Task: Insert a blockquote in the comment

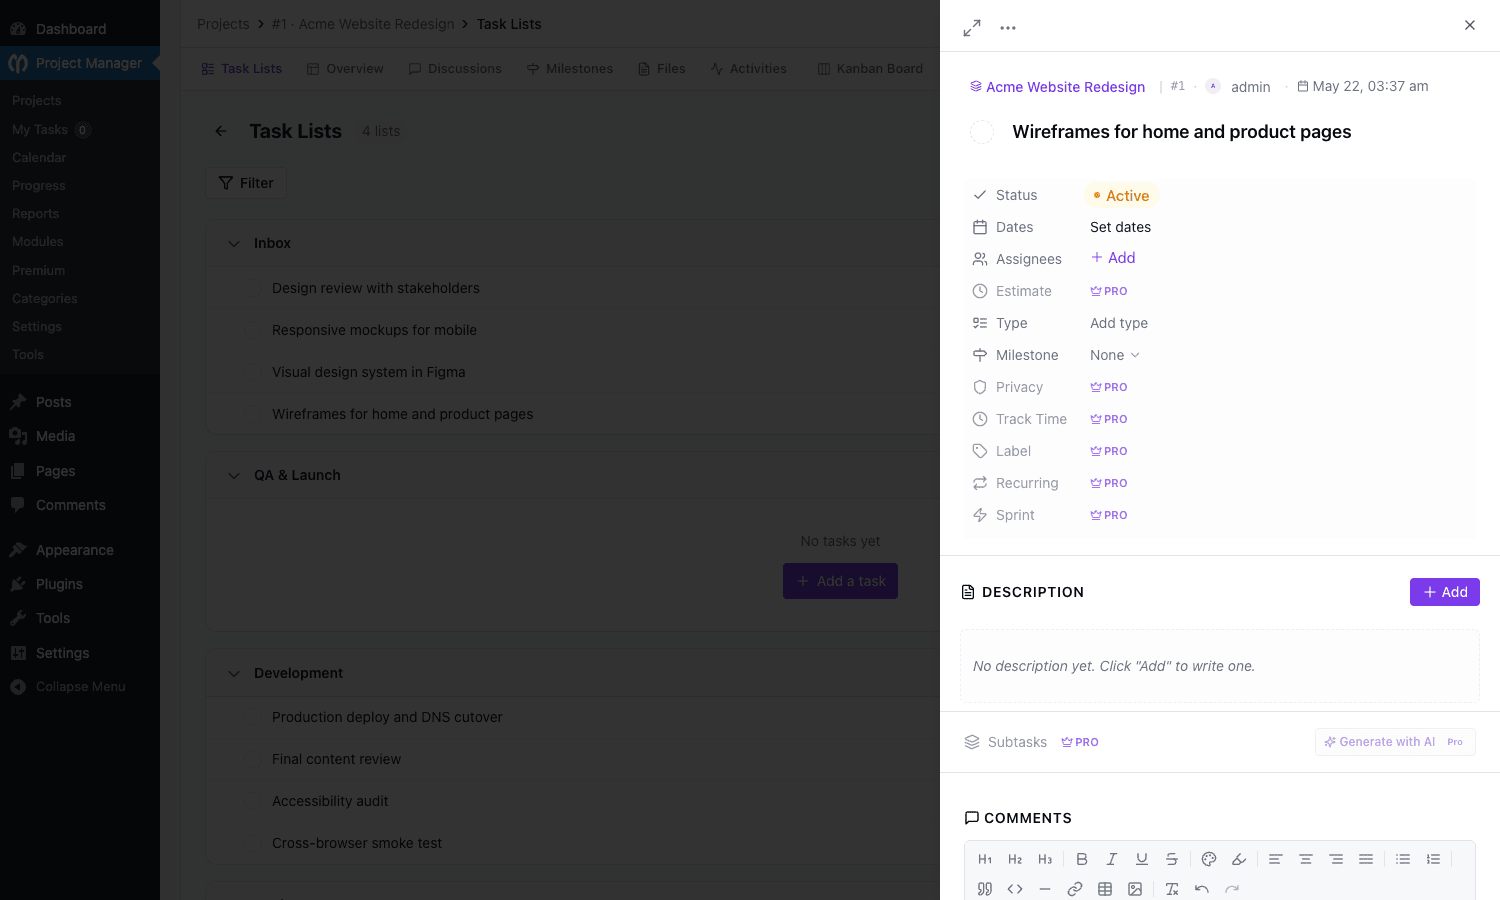Action: [985, 889]
